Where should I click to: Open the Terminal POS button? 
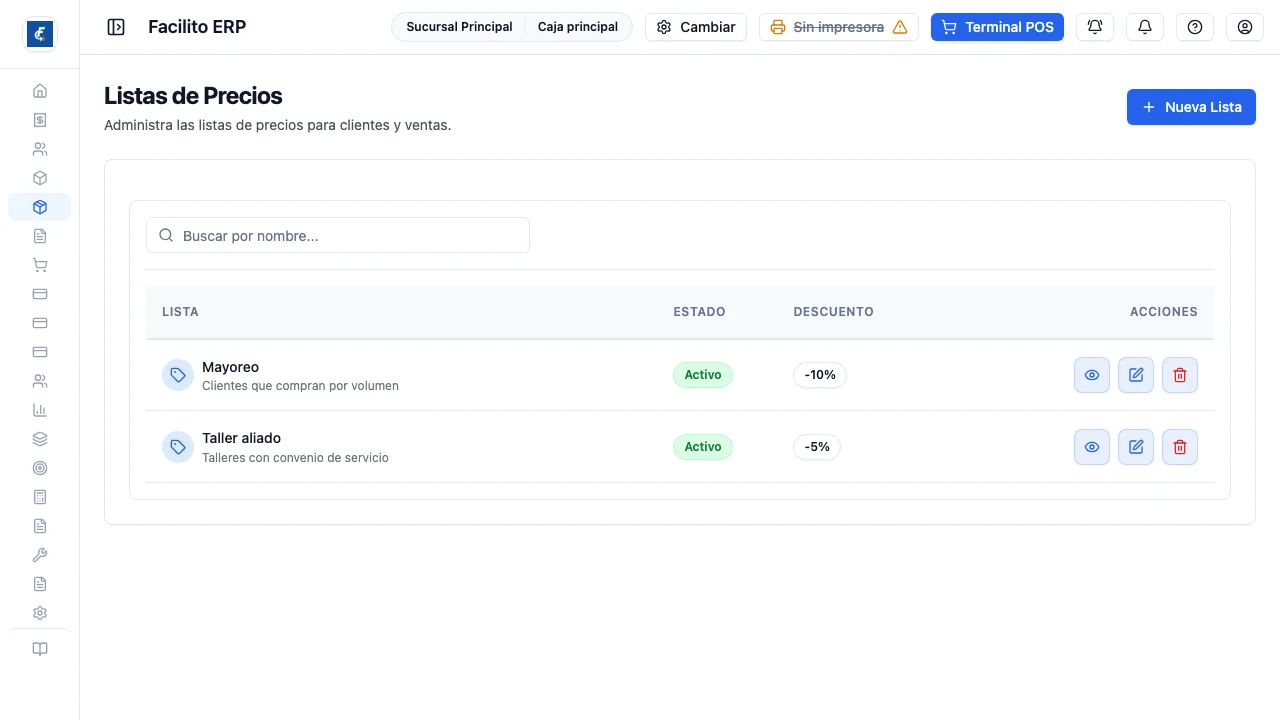(997, 27)
